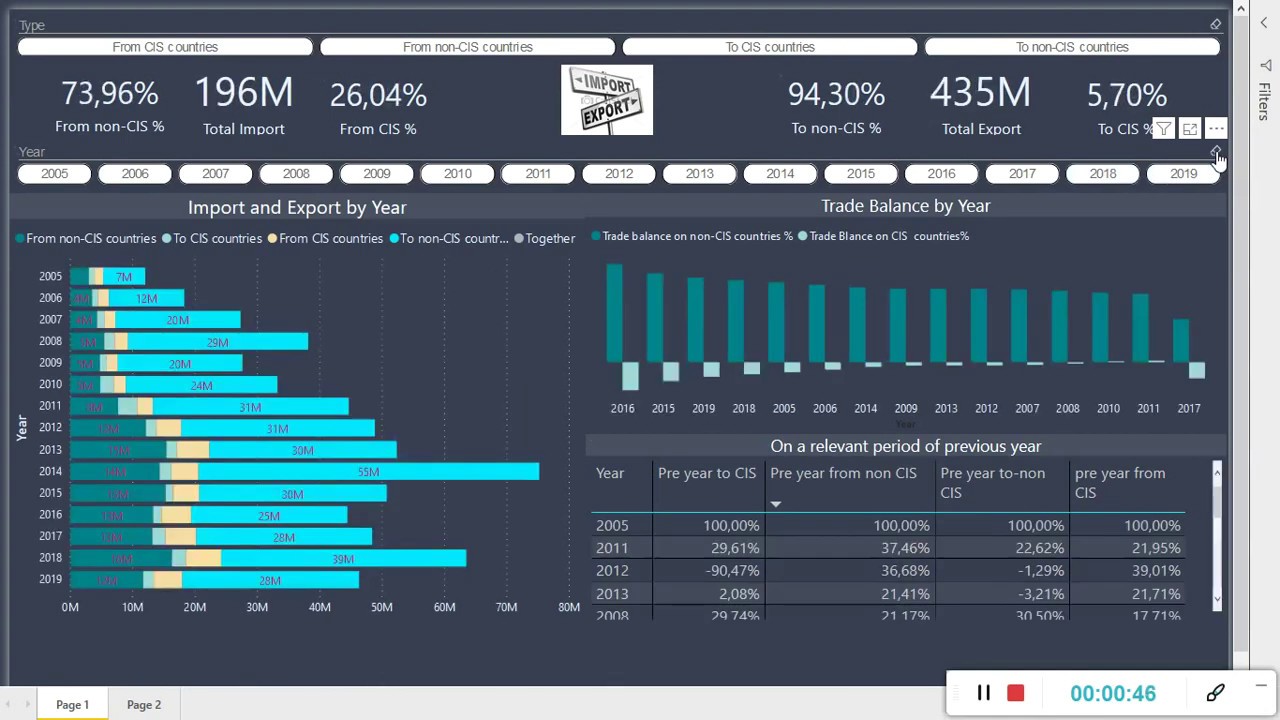Select year 2008 in the slicer
This screenshot has width=1280, height=720.
tap(296, 173)
